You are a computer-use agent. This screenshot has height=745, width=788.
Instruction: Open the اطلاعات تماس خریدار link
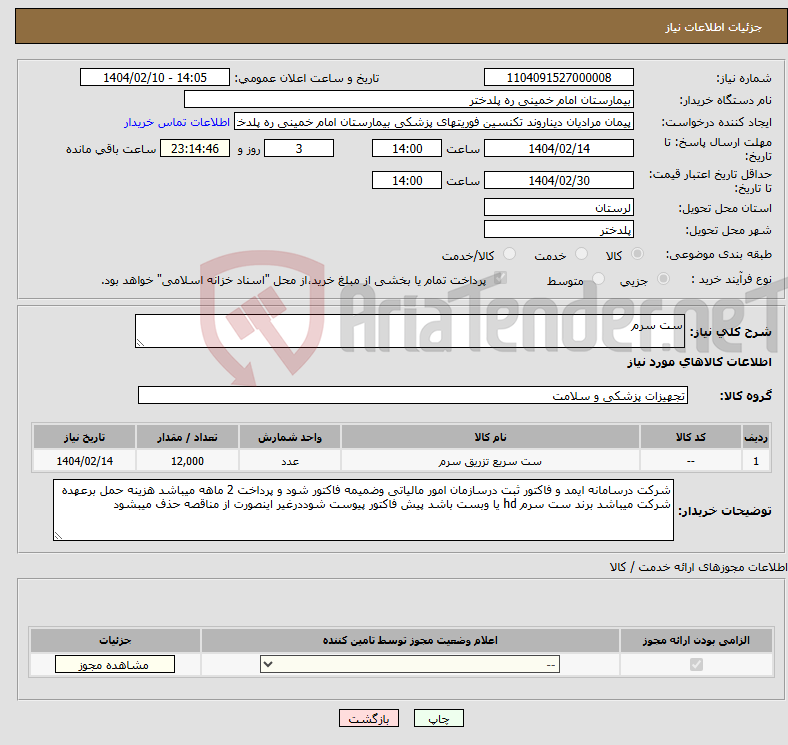click(x=177, y=122)
